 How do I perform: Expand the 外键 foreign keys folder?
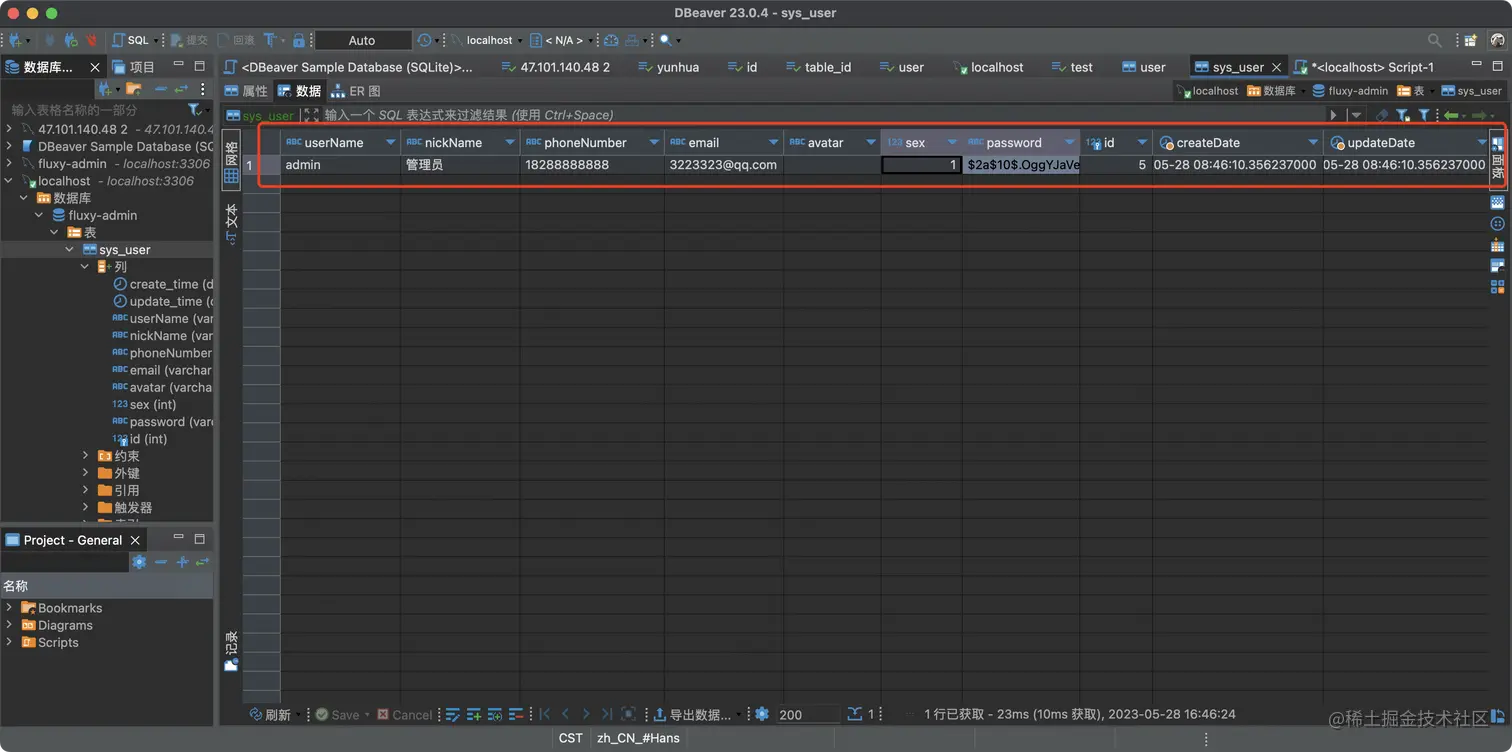coord(86,473)
